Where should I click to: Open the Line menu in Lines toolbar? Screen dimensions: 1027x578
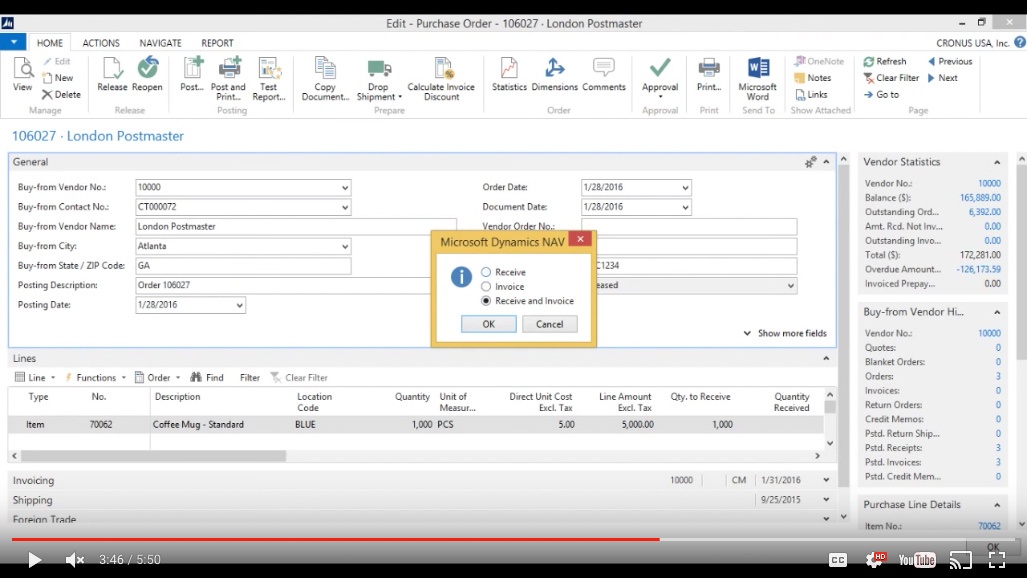(x=35, y=377)
